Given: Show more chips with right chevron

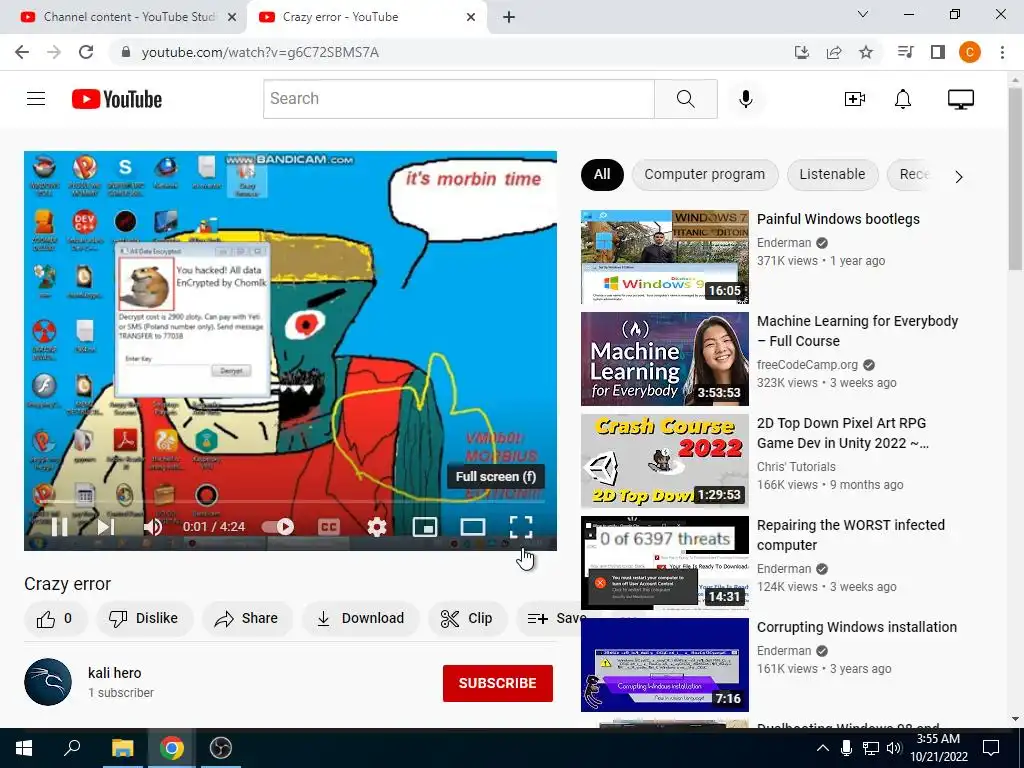Looking at the screenshot, I should (958, 176).
